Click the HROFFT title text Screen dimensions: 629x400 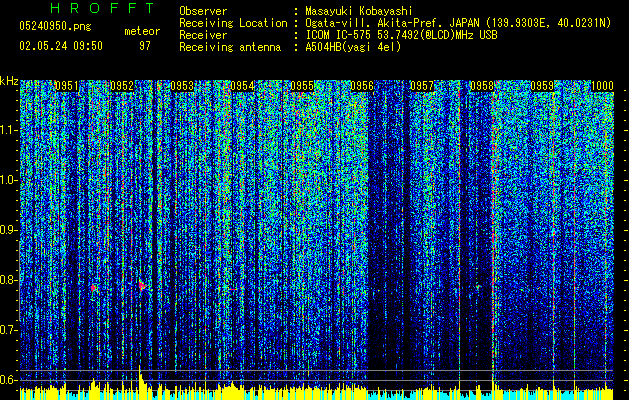[102, 8]
